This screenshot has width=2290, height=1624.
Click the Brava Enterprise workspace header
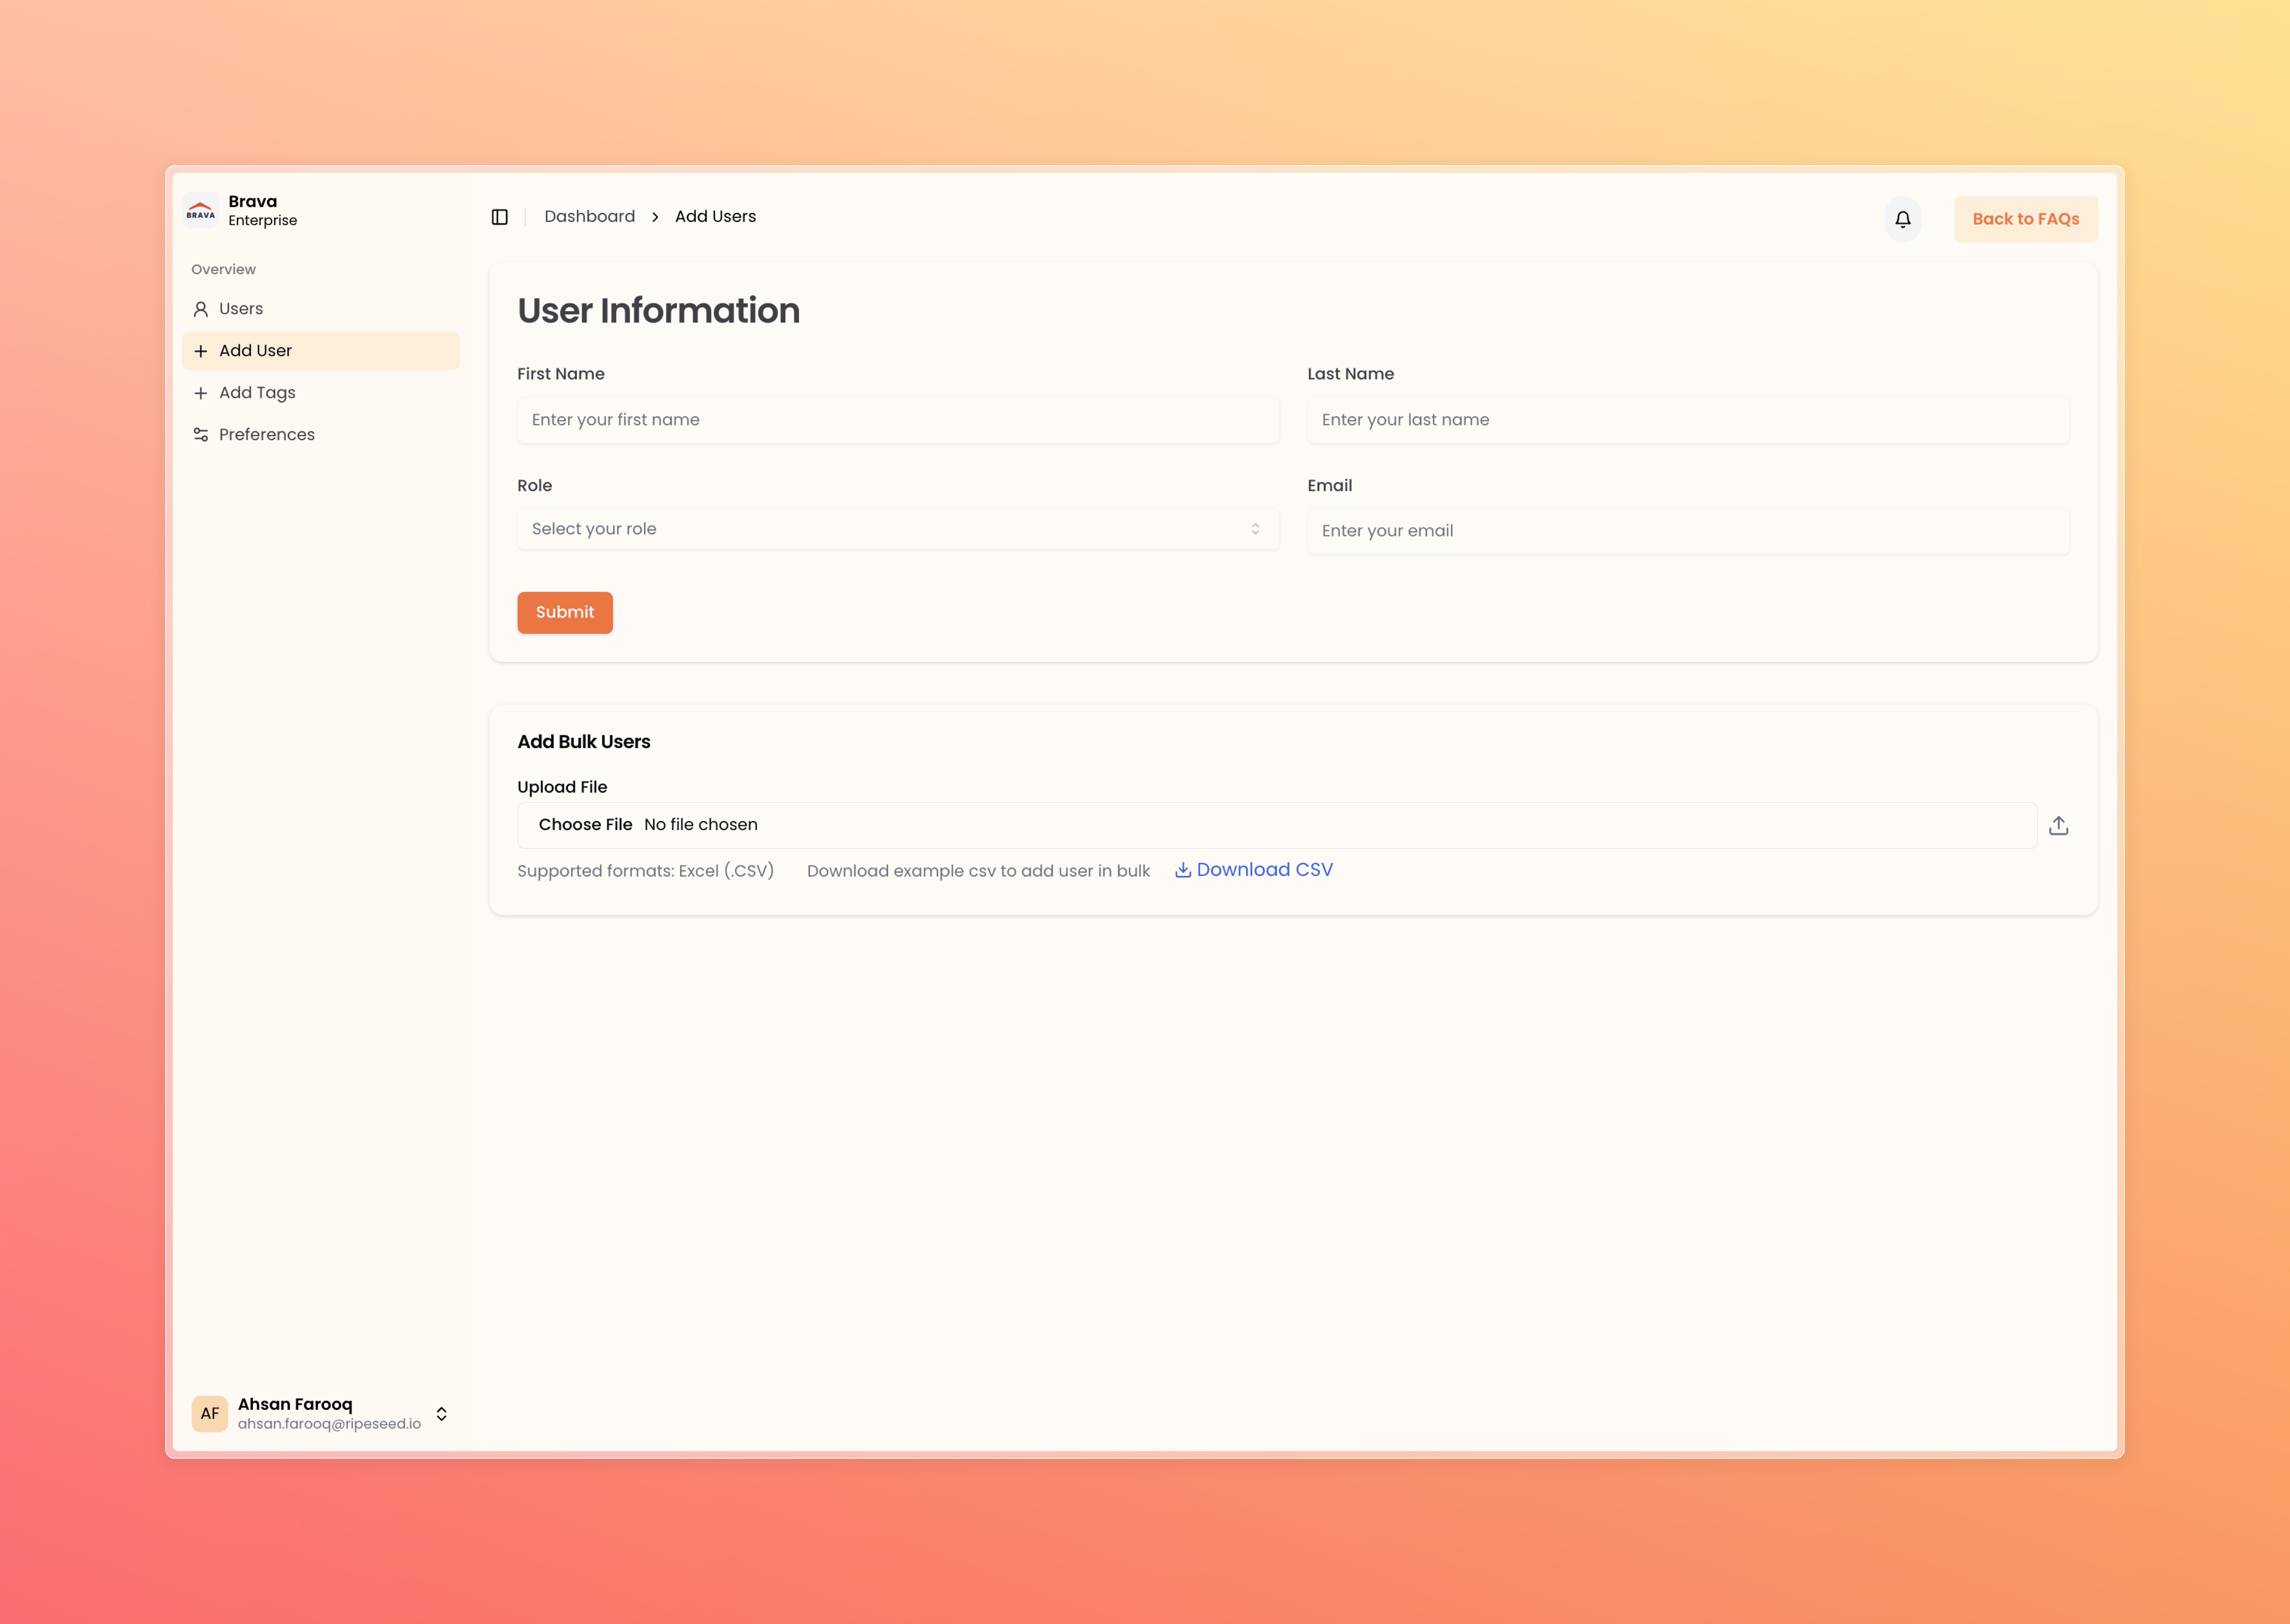[x=320, y=211]
